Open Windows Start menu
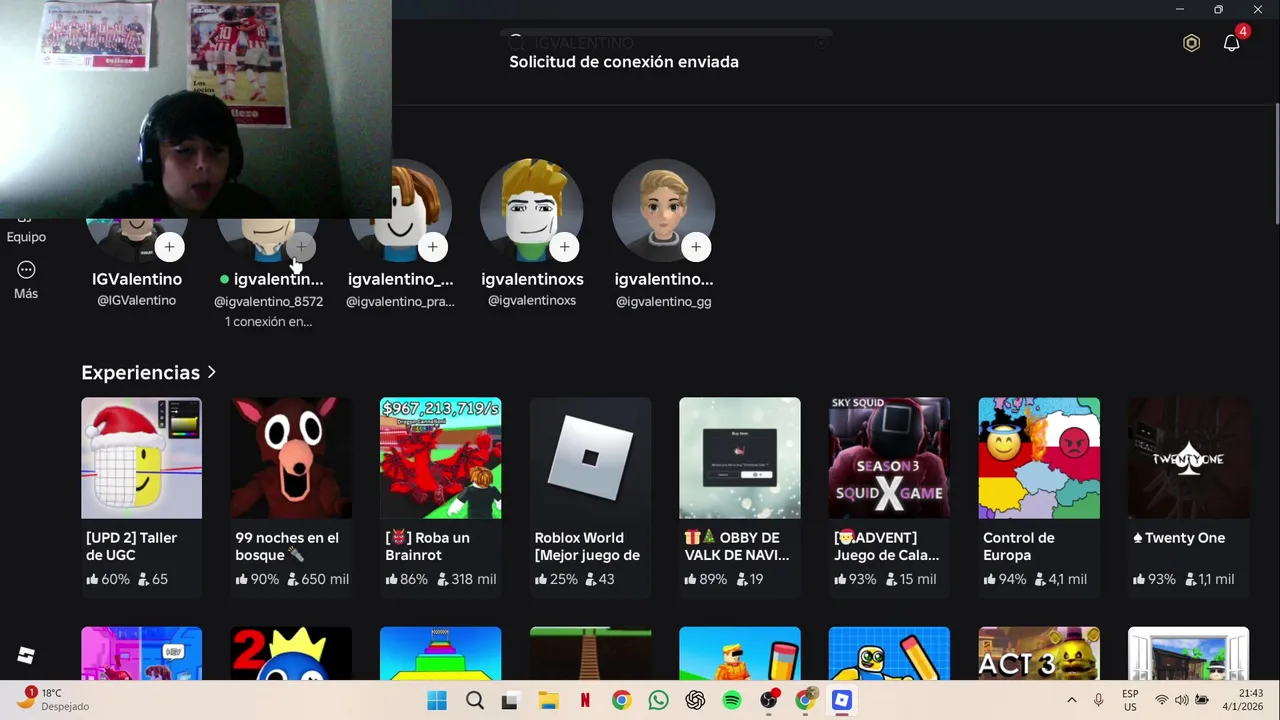Screen dimensions: 1280x720 [x=437, y=700]
